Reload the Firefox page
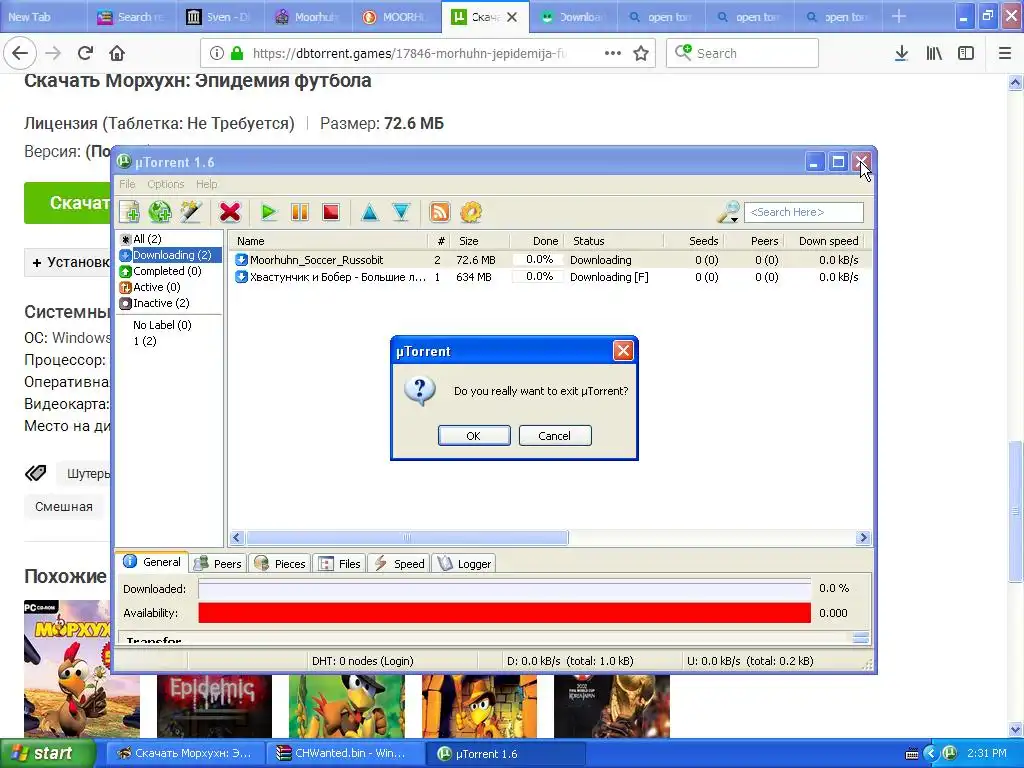This screenshot has width=1024, height=768. [x=85, y=53]
